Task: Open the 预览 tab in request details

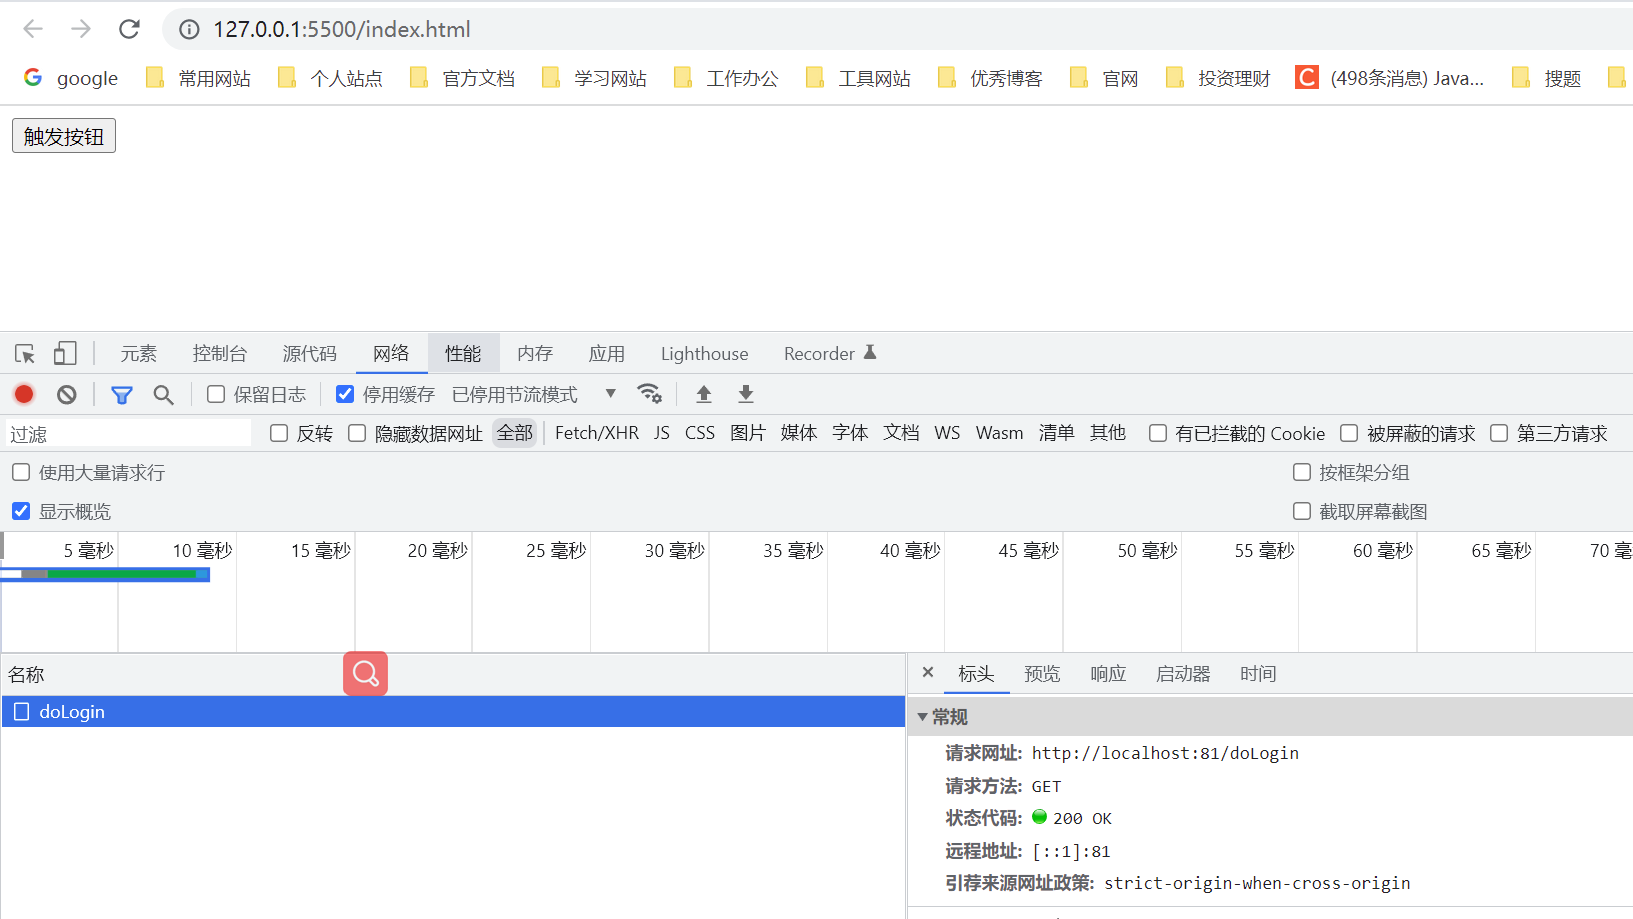Action: (1042, 674)
